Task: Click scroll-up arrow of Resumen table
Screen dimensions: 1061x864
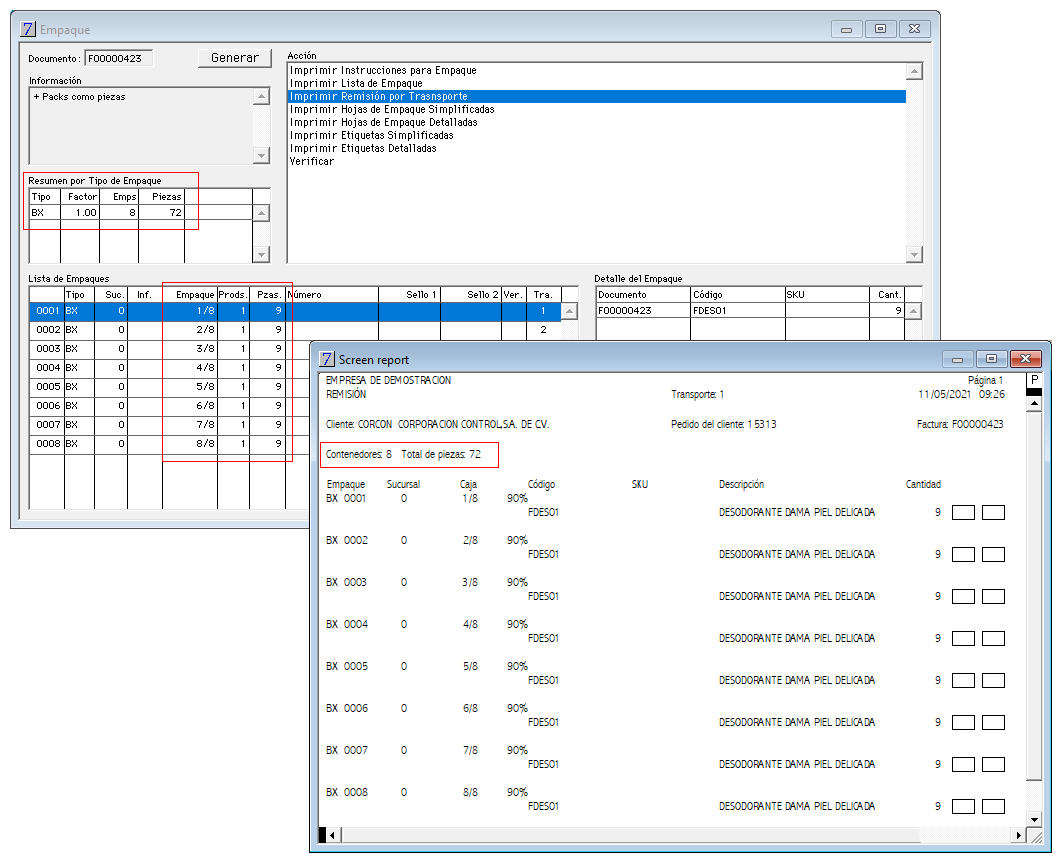Action: pyautogui.click(x=261, y=213)
